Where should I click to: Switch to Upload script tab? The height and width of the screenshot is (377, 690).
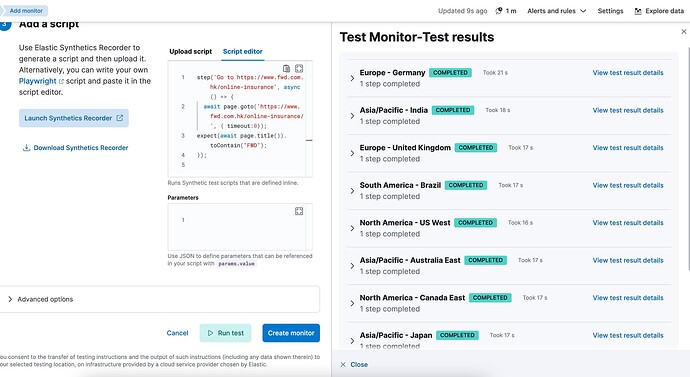click(x=191, y=51)
